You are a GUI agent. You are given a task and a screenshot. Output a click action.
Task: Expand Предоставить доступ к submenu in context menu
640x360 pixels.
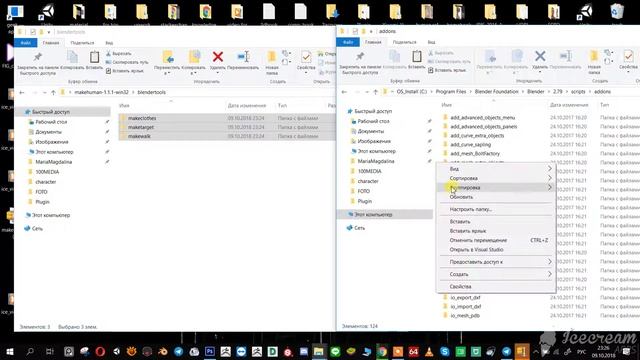click(x=496, y=262)
